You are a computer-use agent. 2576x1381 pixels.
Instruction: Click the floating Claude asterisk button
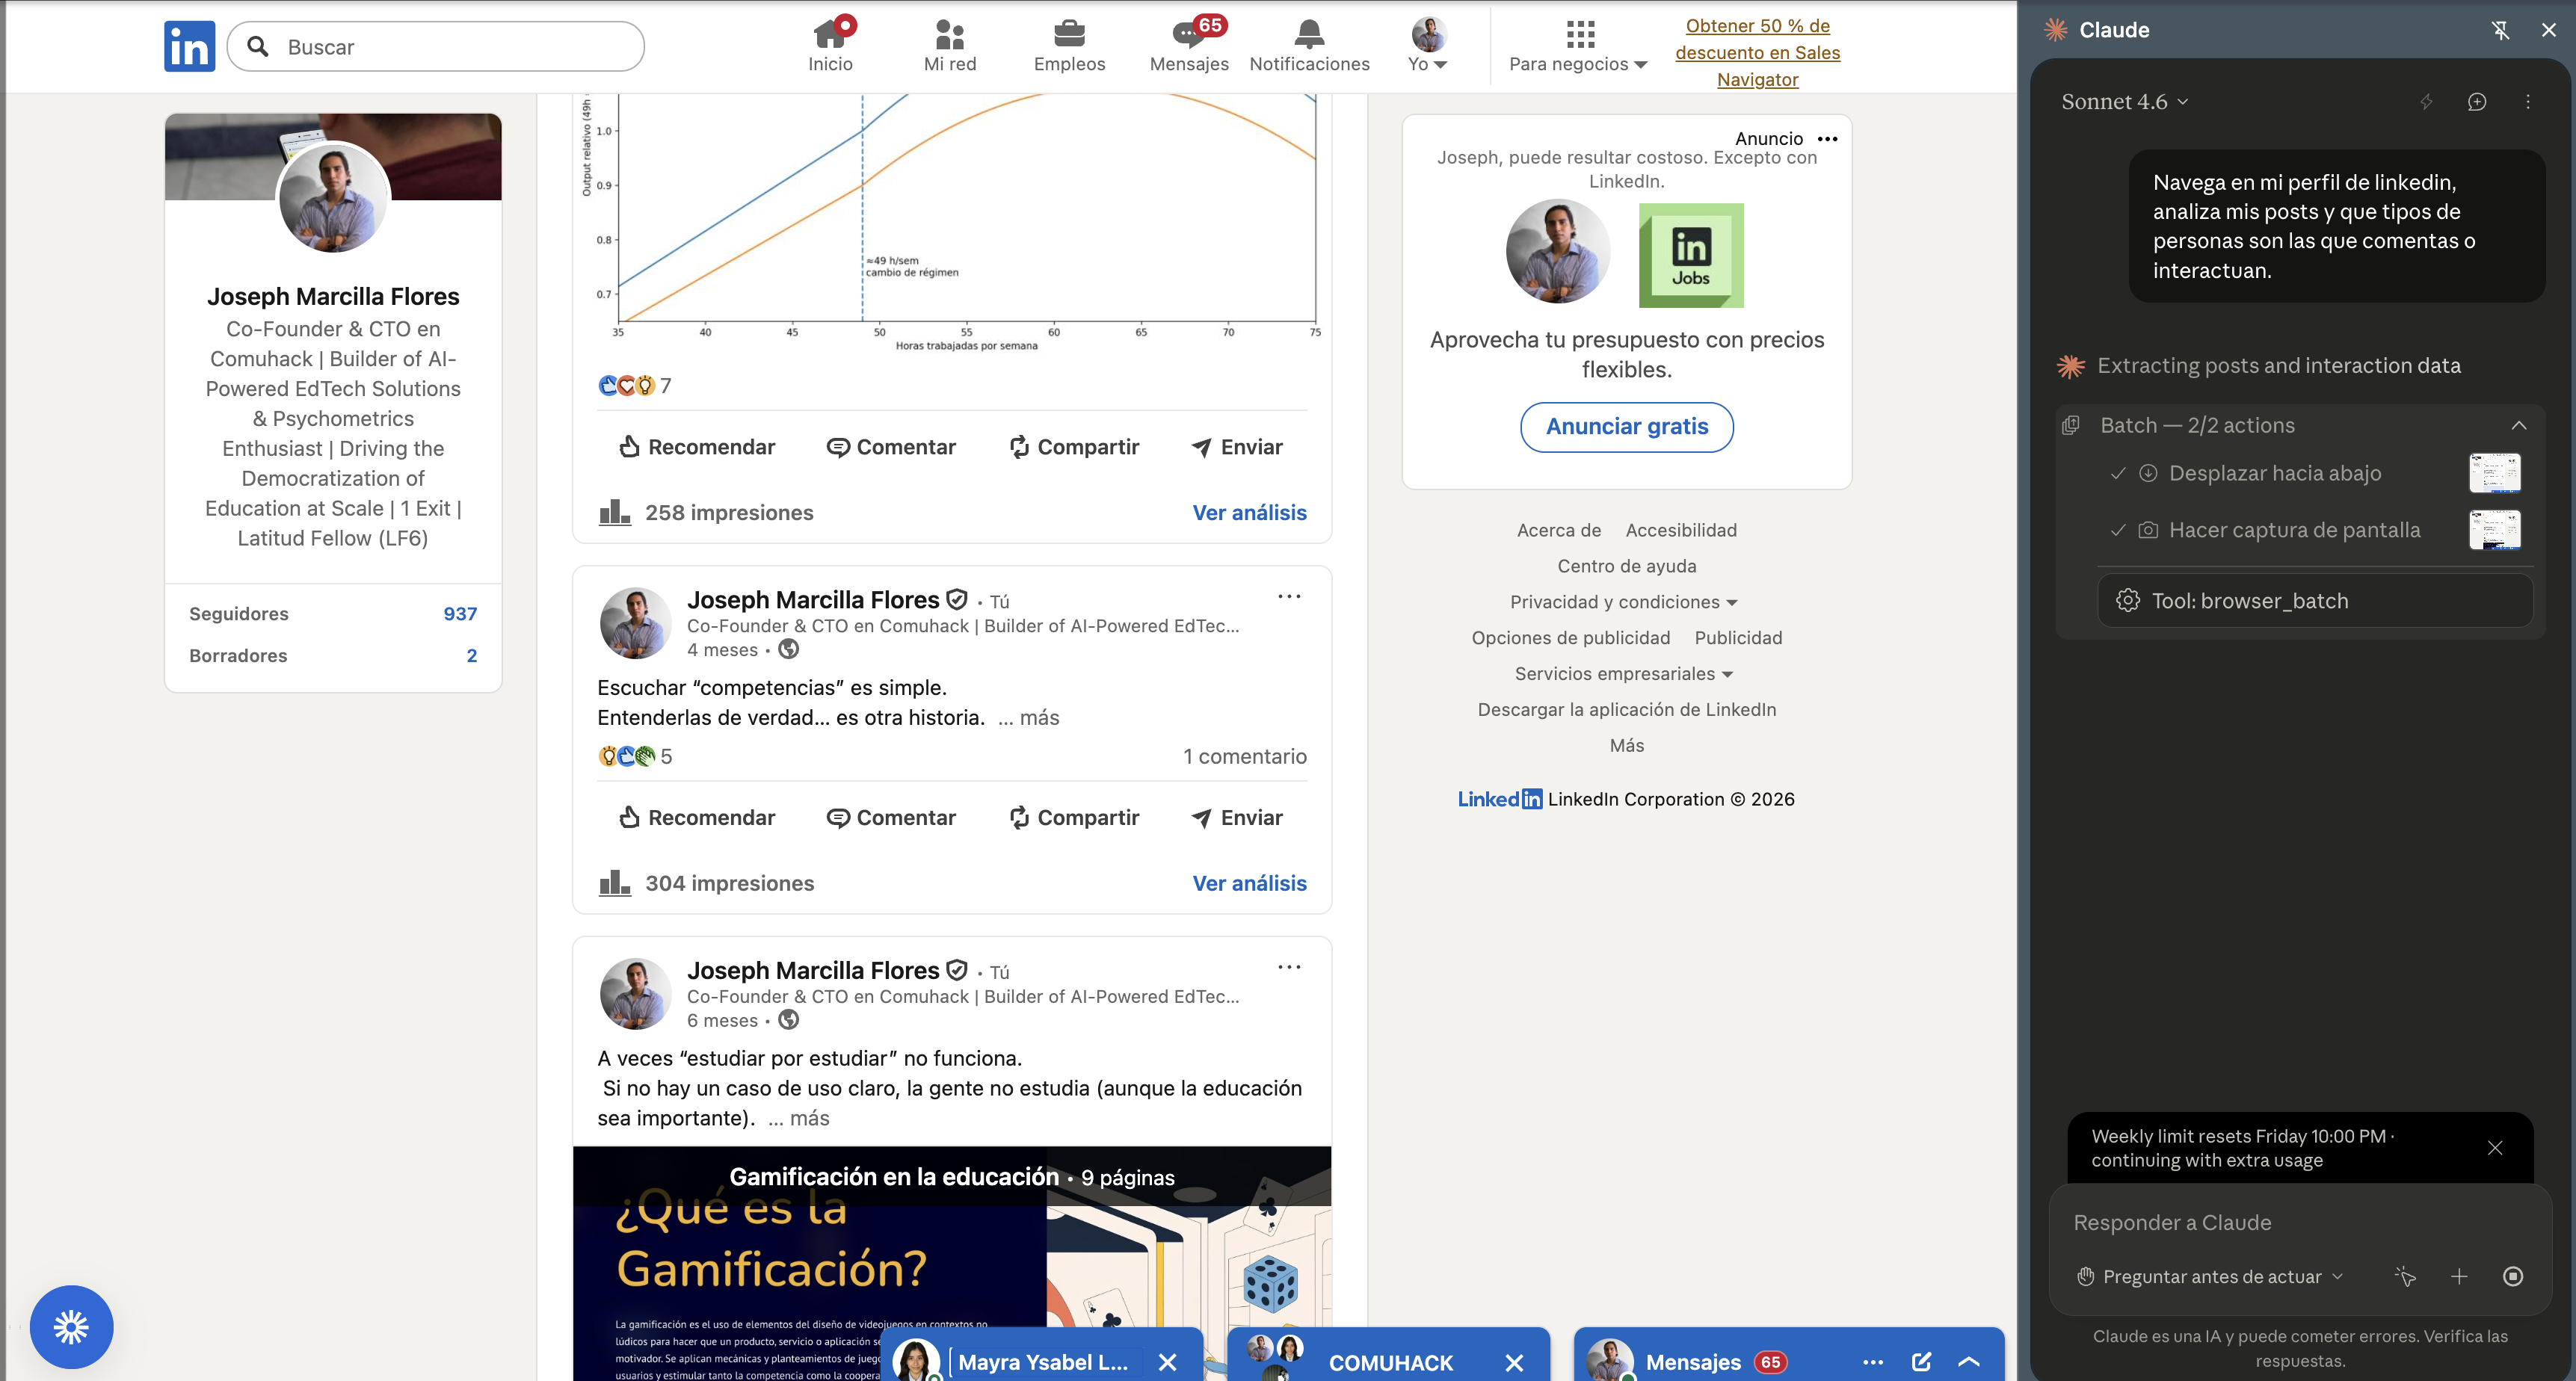[x=71, y=1327]
